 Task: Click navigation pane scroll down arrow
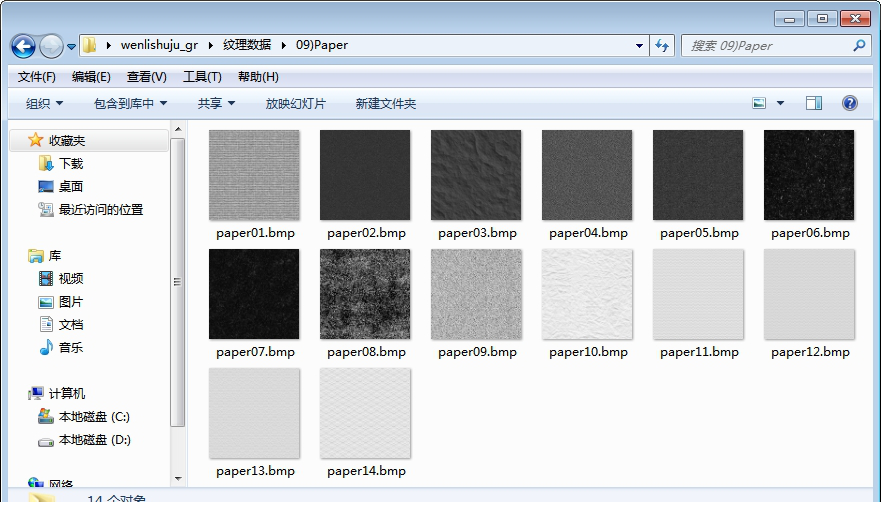178,479
